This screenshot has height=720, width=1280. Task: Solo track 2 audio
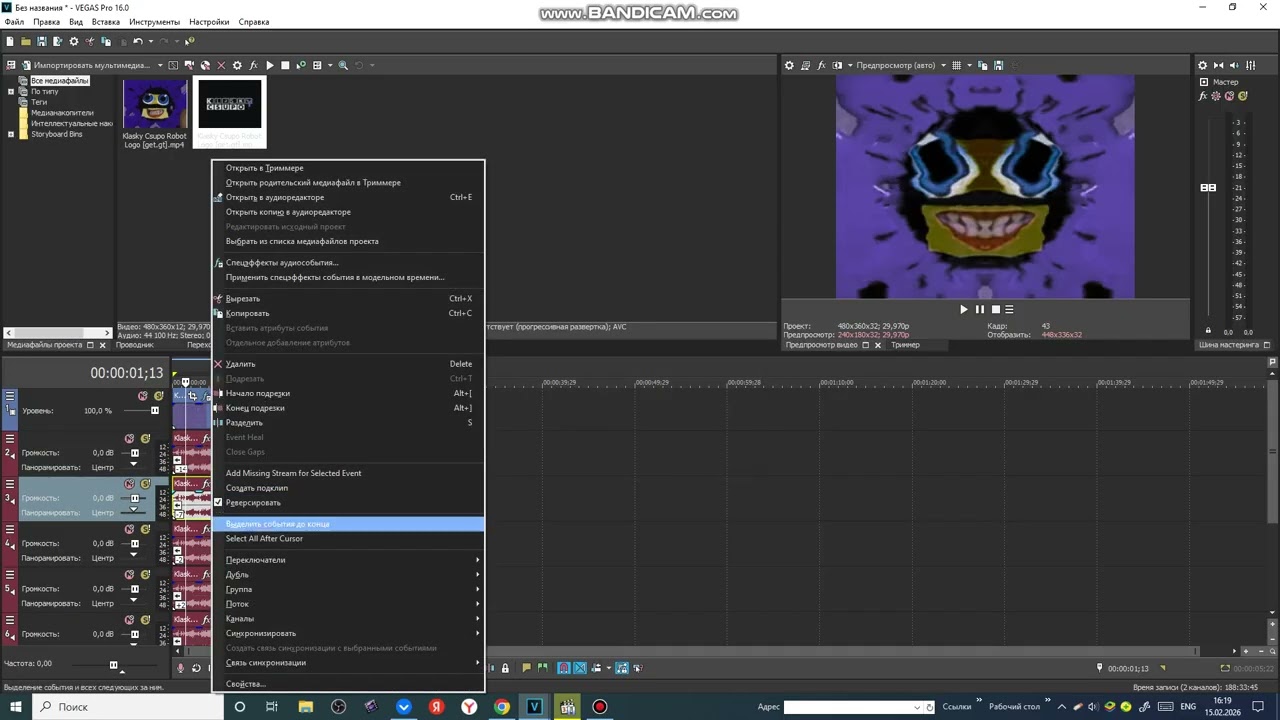point(145,438)
